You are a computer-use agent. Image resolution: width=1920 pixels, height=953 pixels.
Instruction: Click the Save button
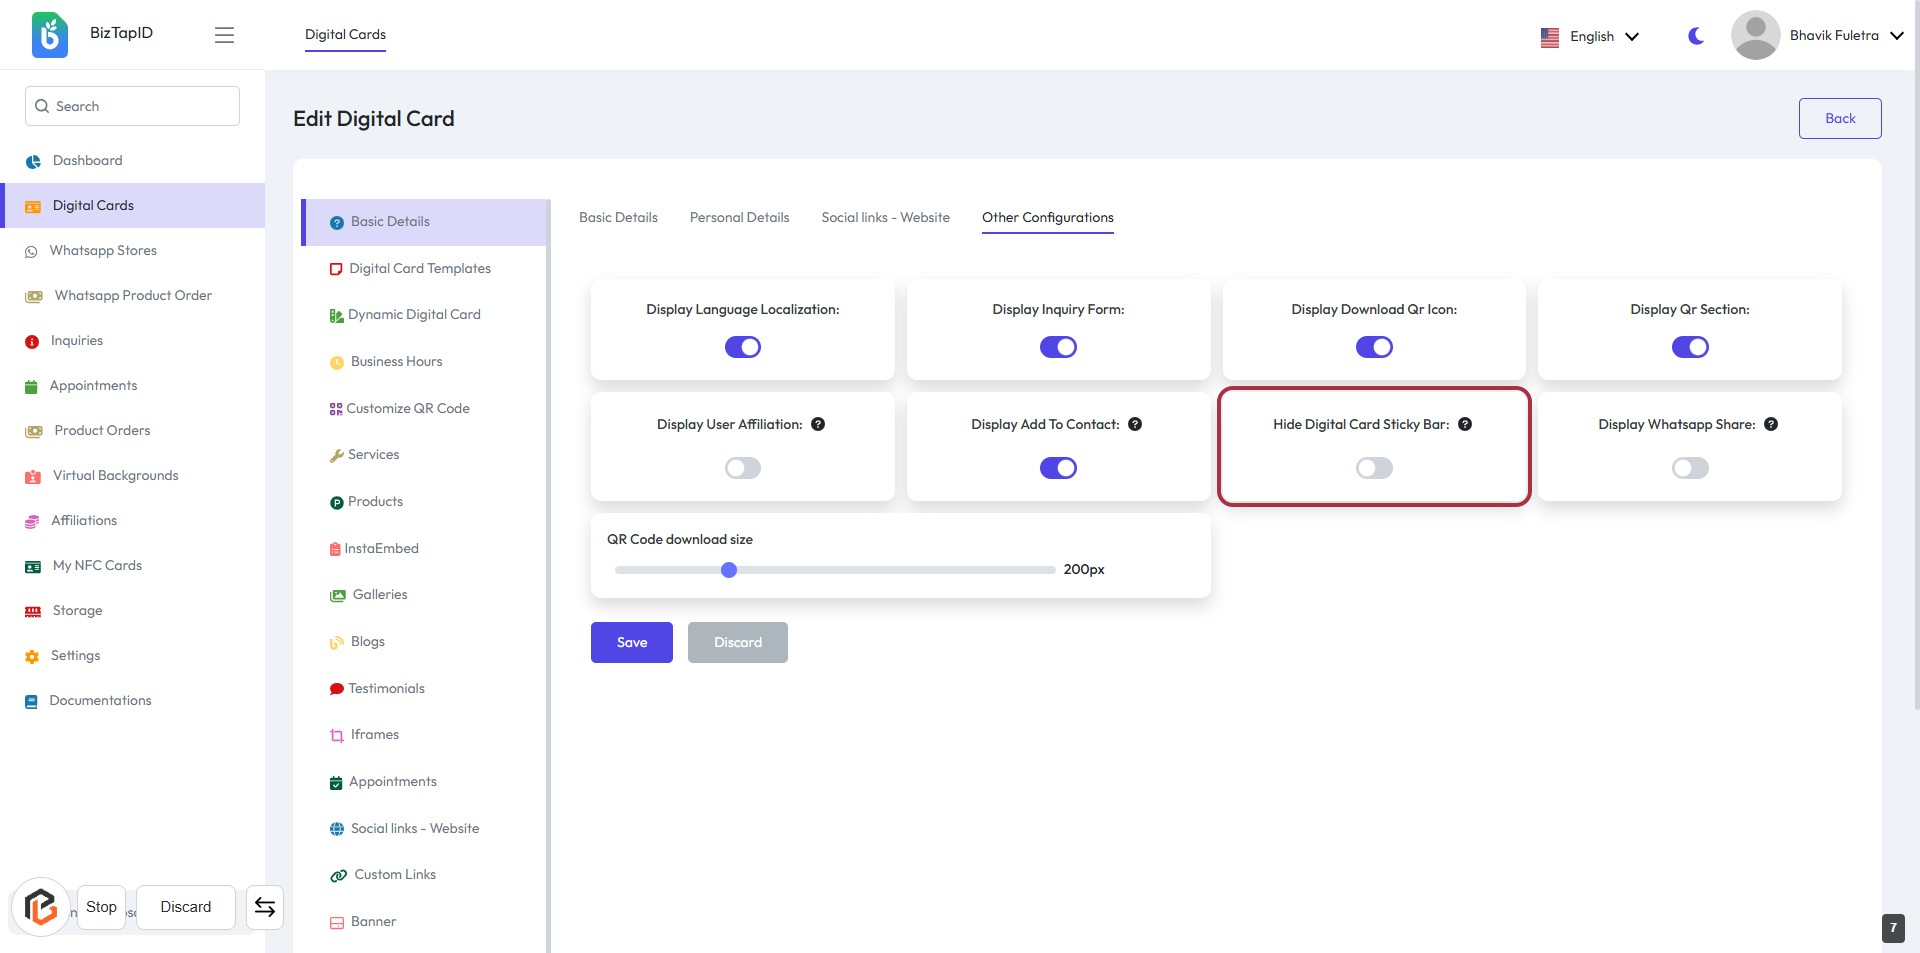click(x=631, y=642)
